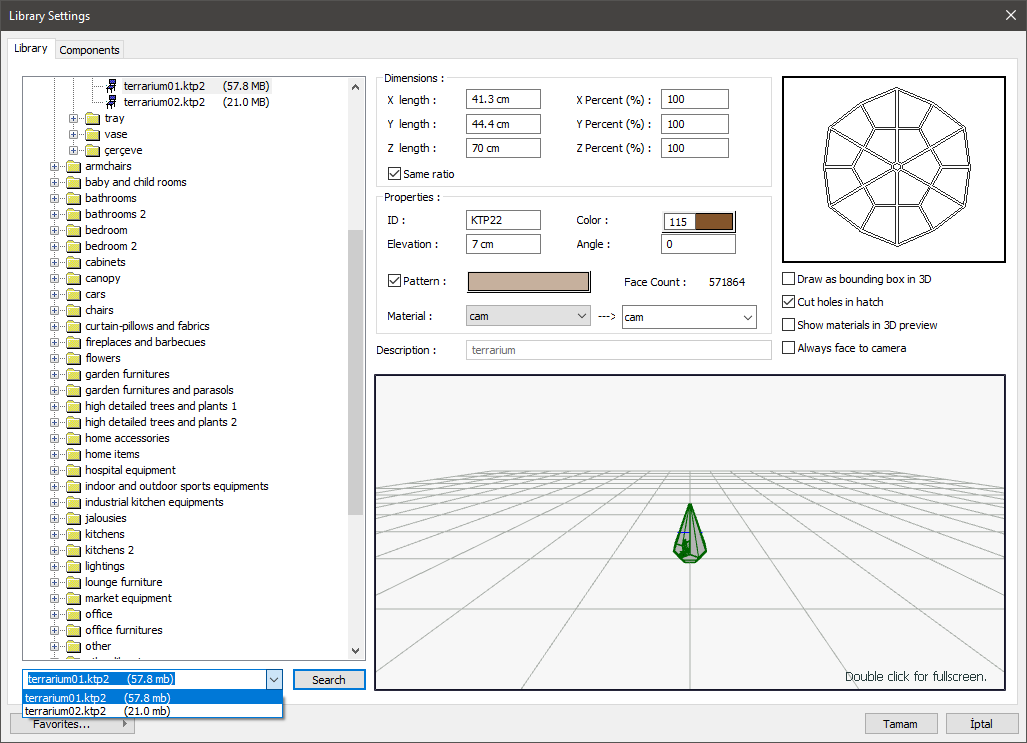The image size is (1027, 743).
Task: Toggle the Same ratio checkbox
Action: [394, 174]
